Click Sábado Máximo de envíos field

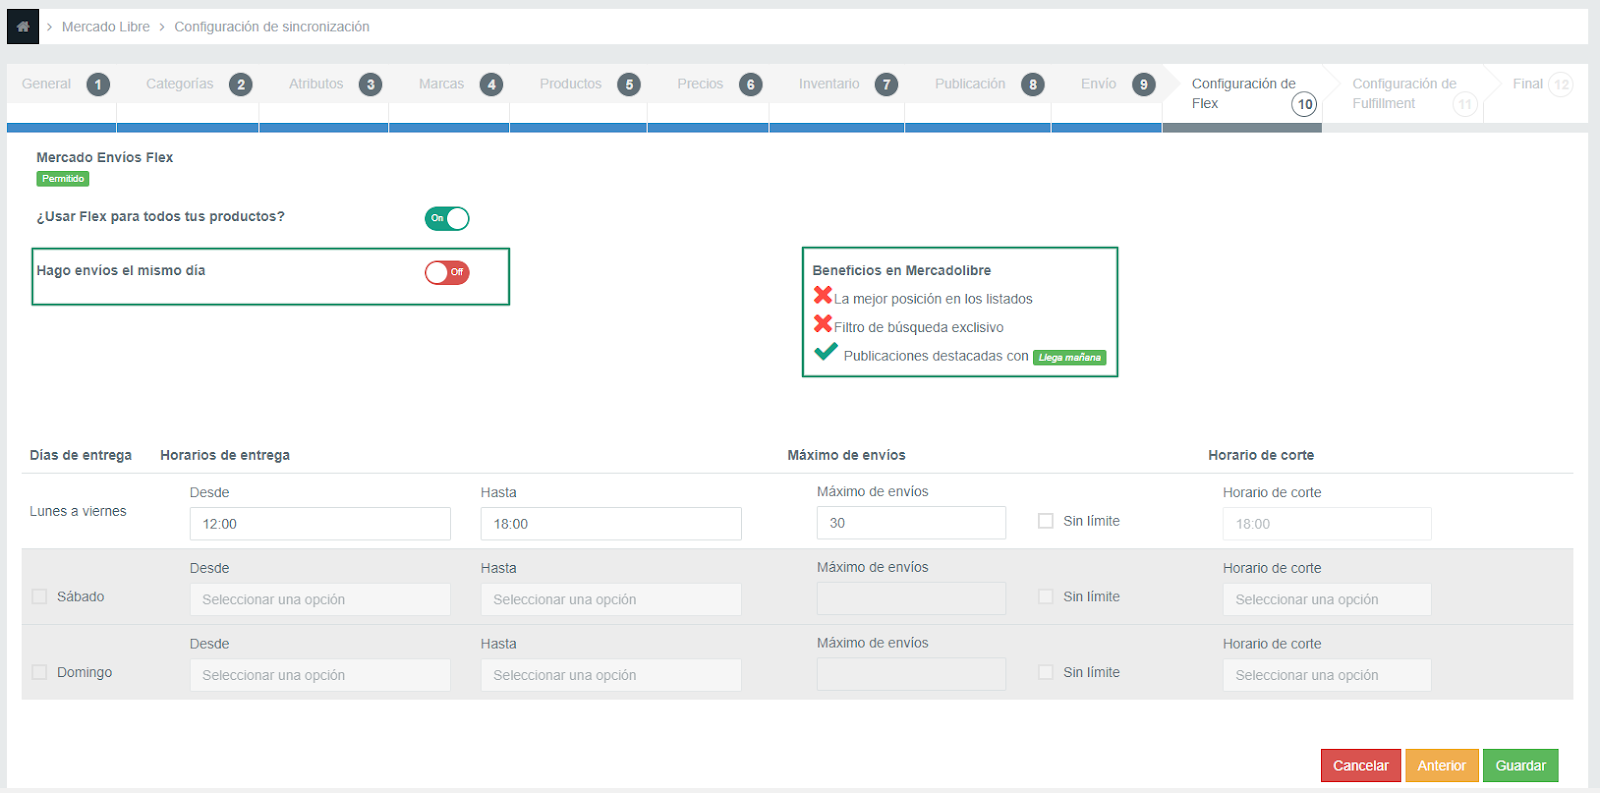tap(911, 599)
